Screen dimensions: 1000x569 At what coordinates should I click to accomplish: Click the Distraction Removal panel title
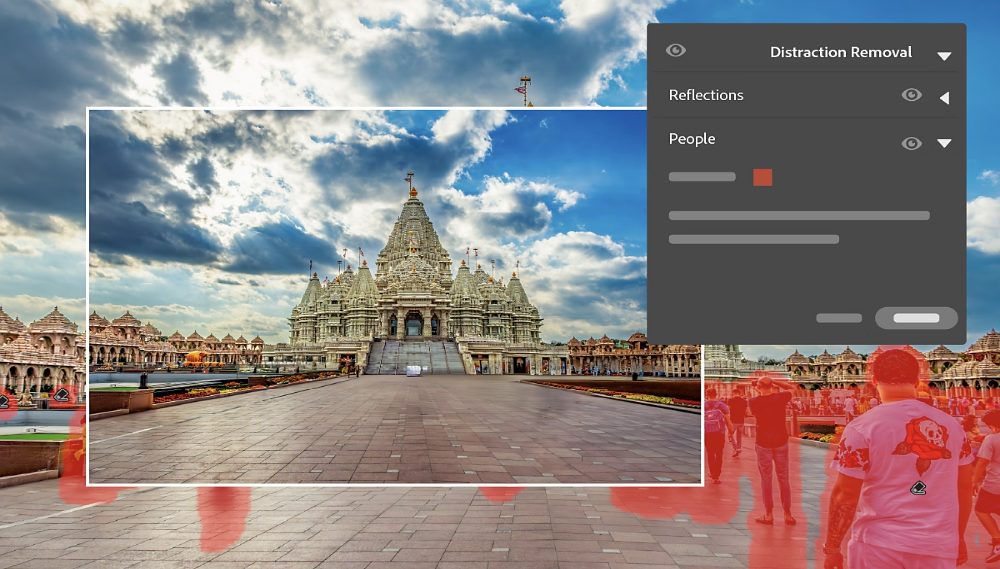pyautogui.click(x=840, y=52)
